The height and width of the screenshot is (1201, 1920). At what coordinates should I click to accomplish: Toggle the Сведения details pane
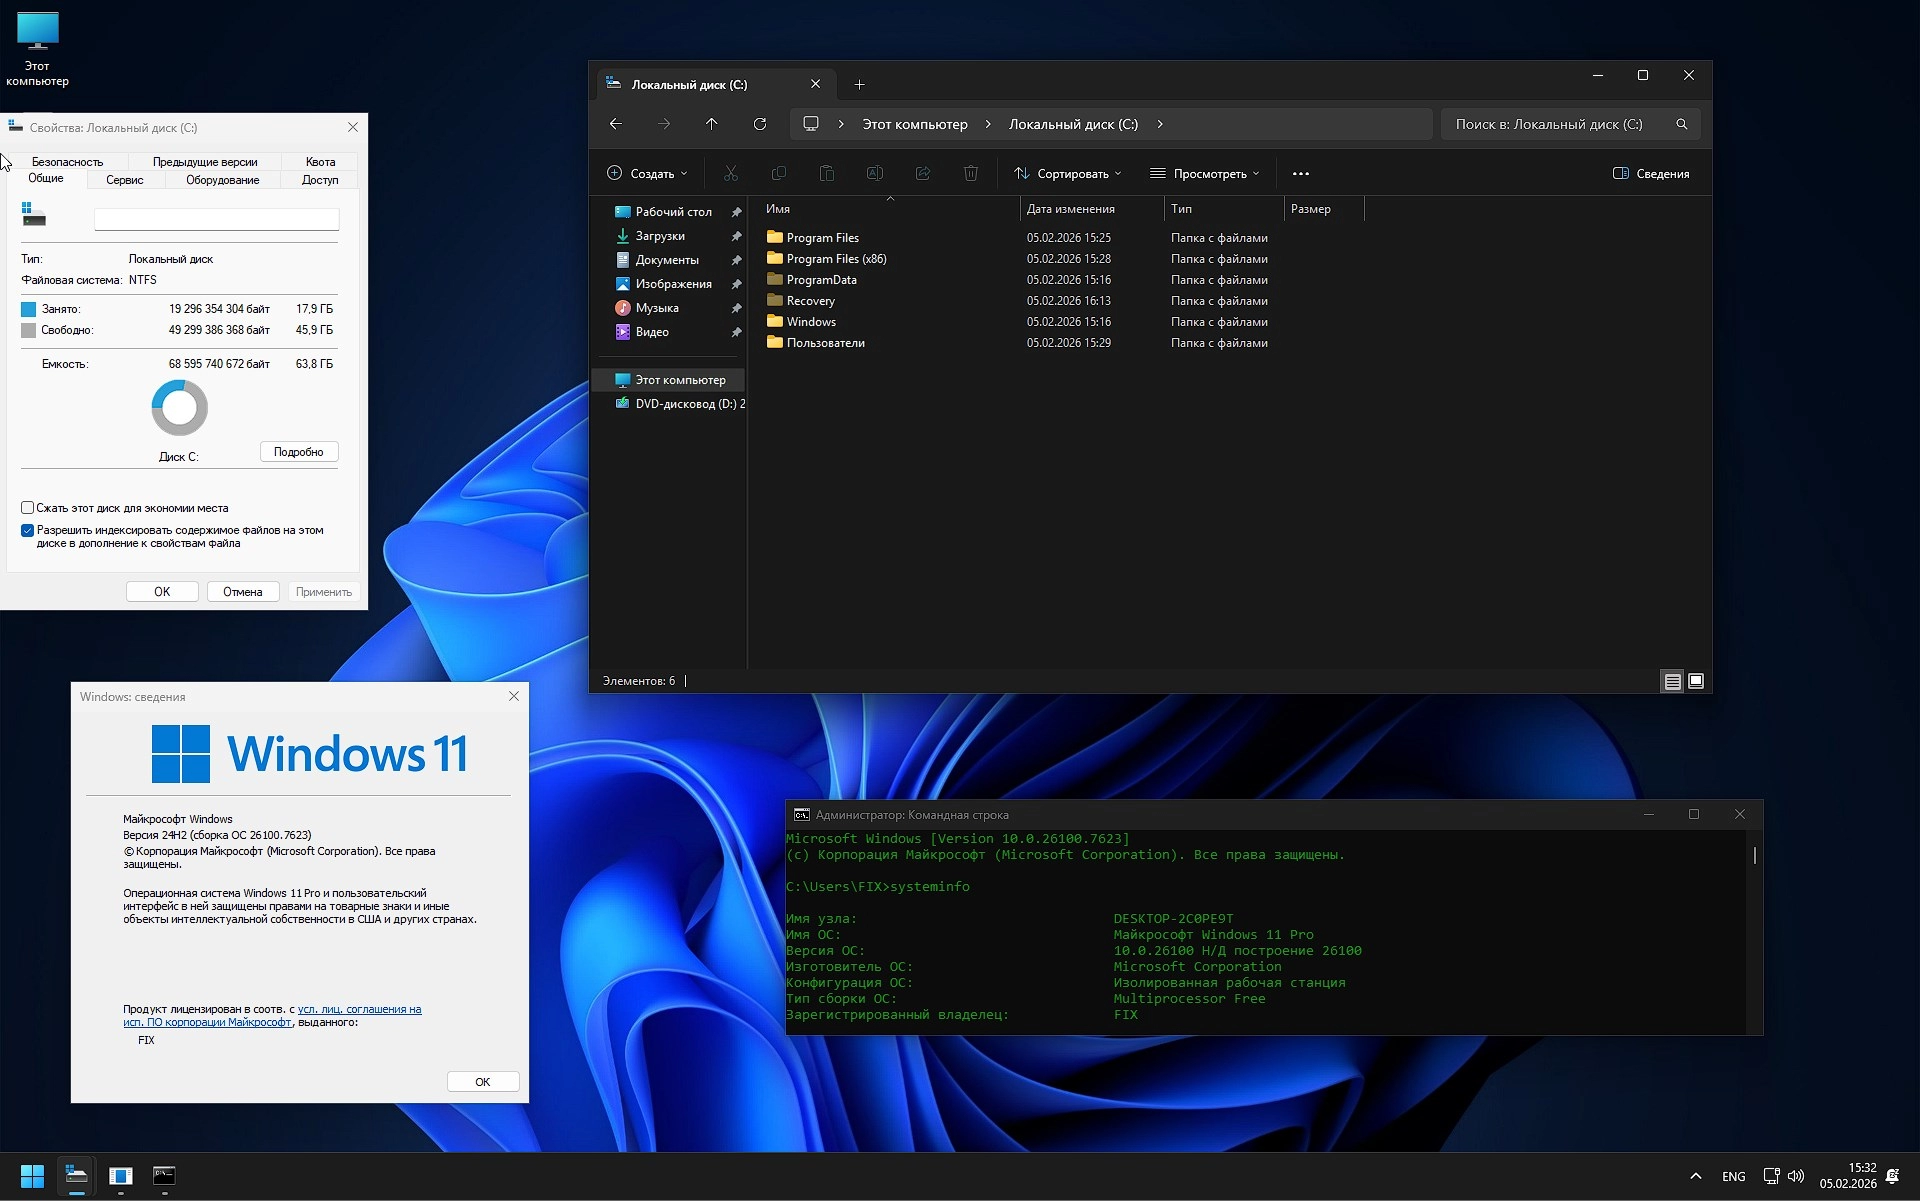pyautogui.click(x=1651, y=174)
